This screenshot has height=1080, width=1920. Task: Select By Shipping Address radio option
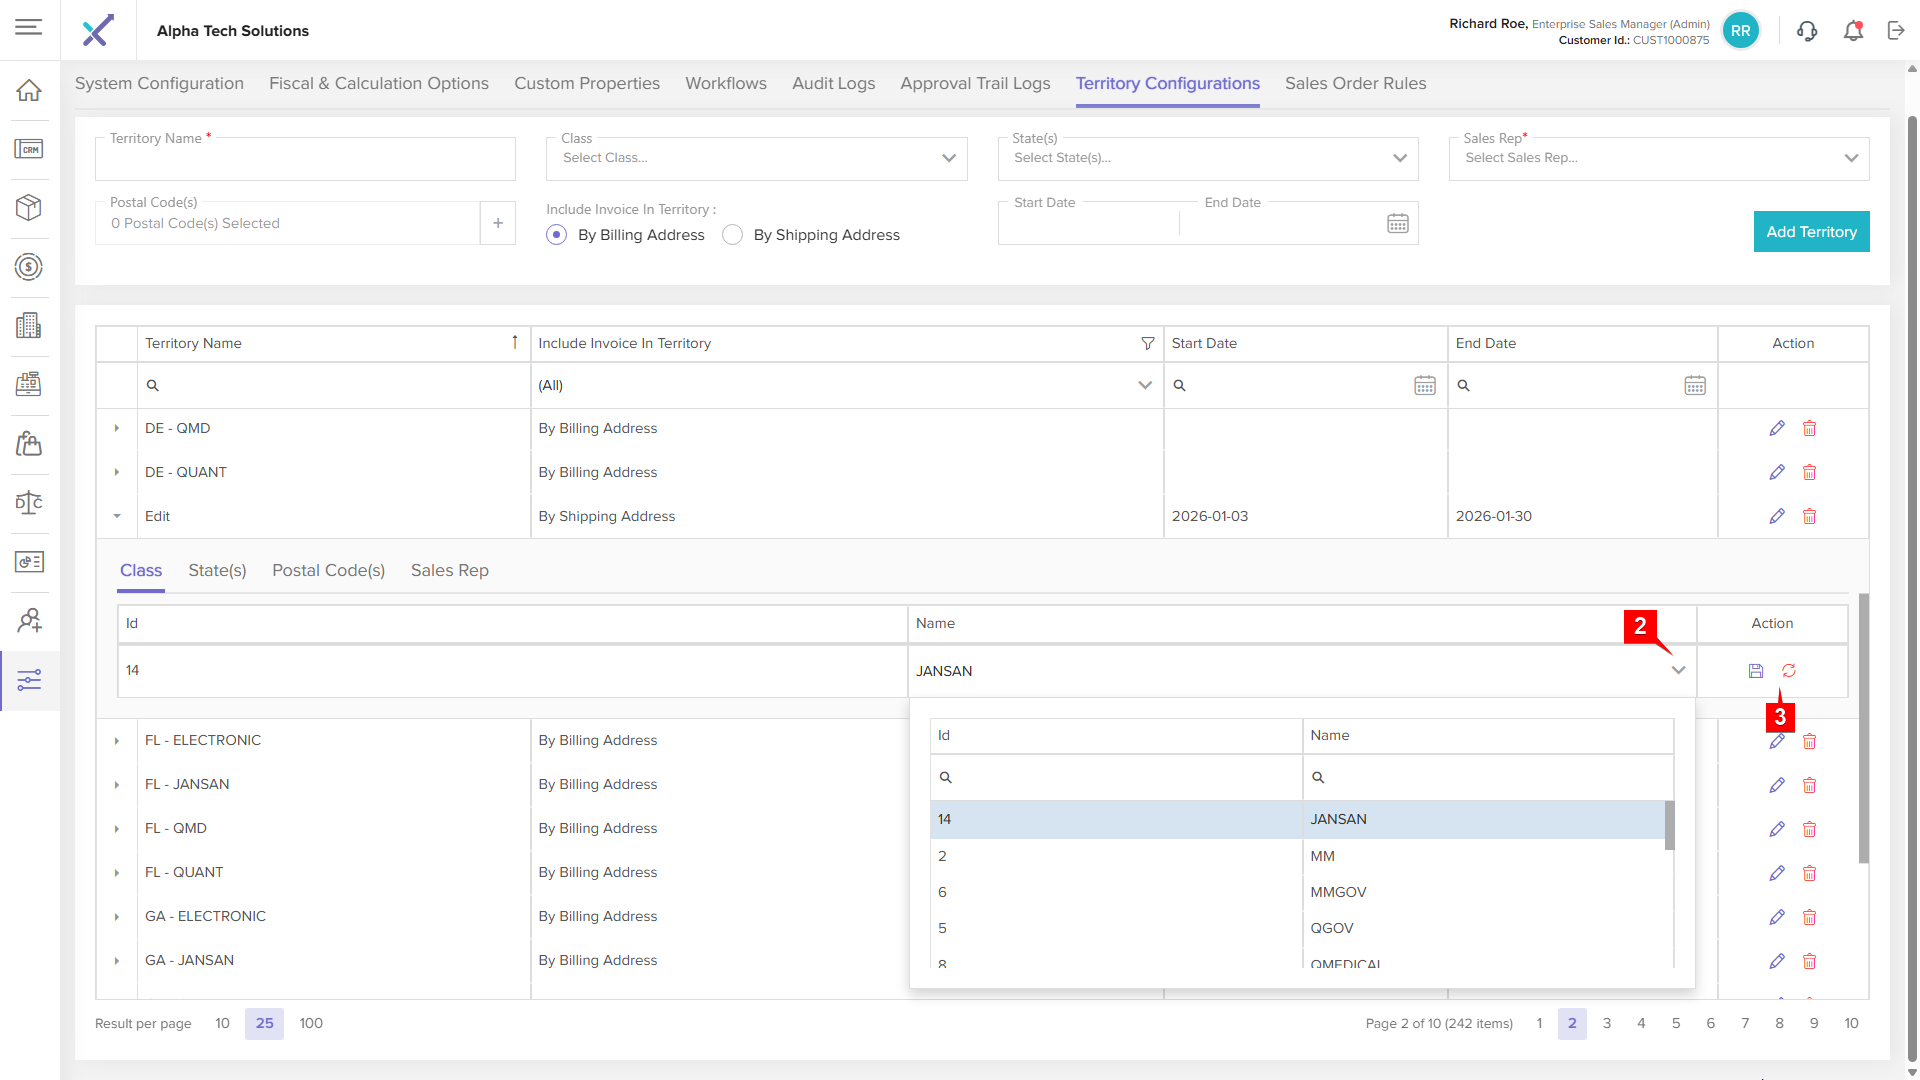click(733, 235)
